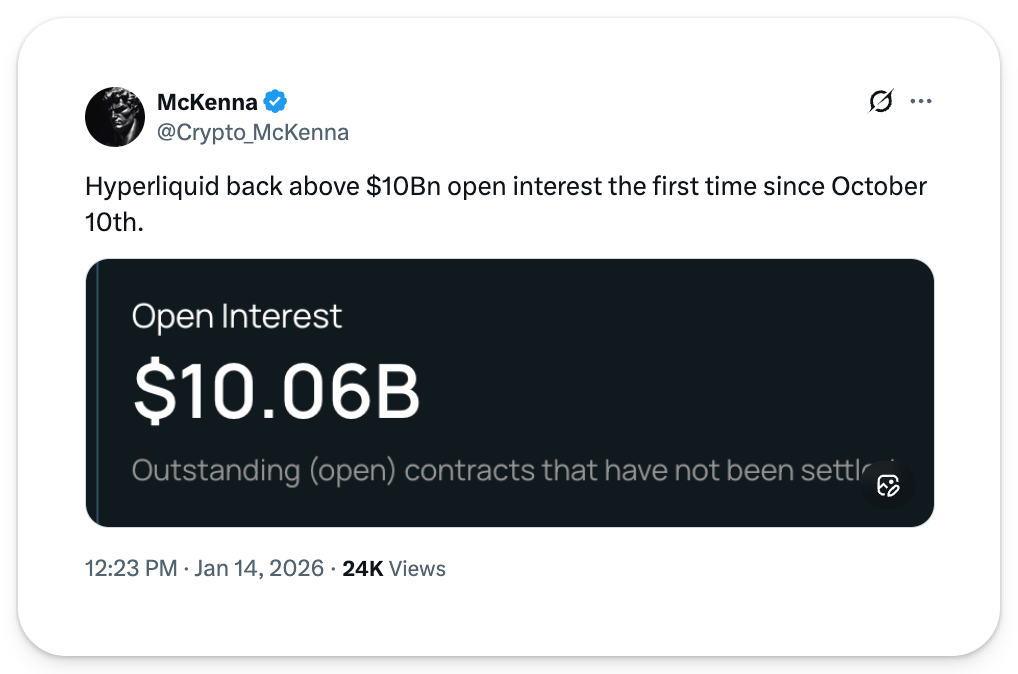Click McKenna's profile avatar picture
1018x674 pixels.
tap(115, 117)
